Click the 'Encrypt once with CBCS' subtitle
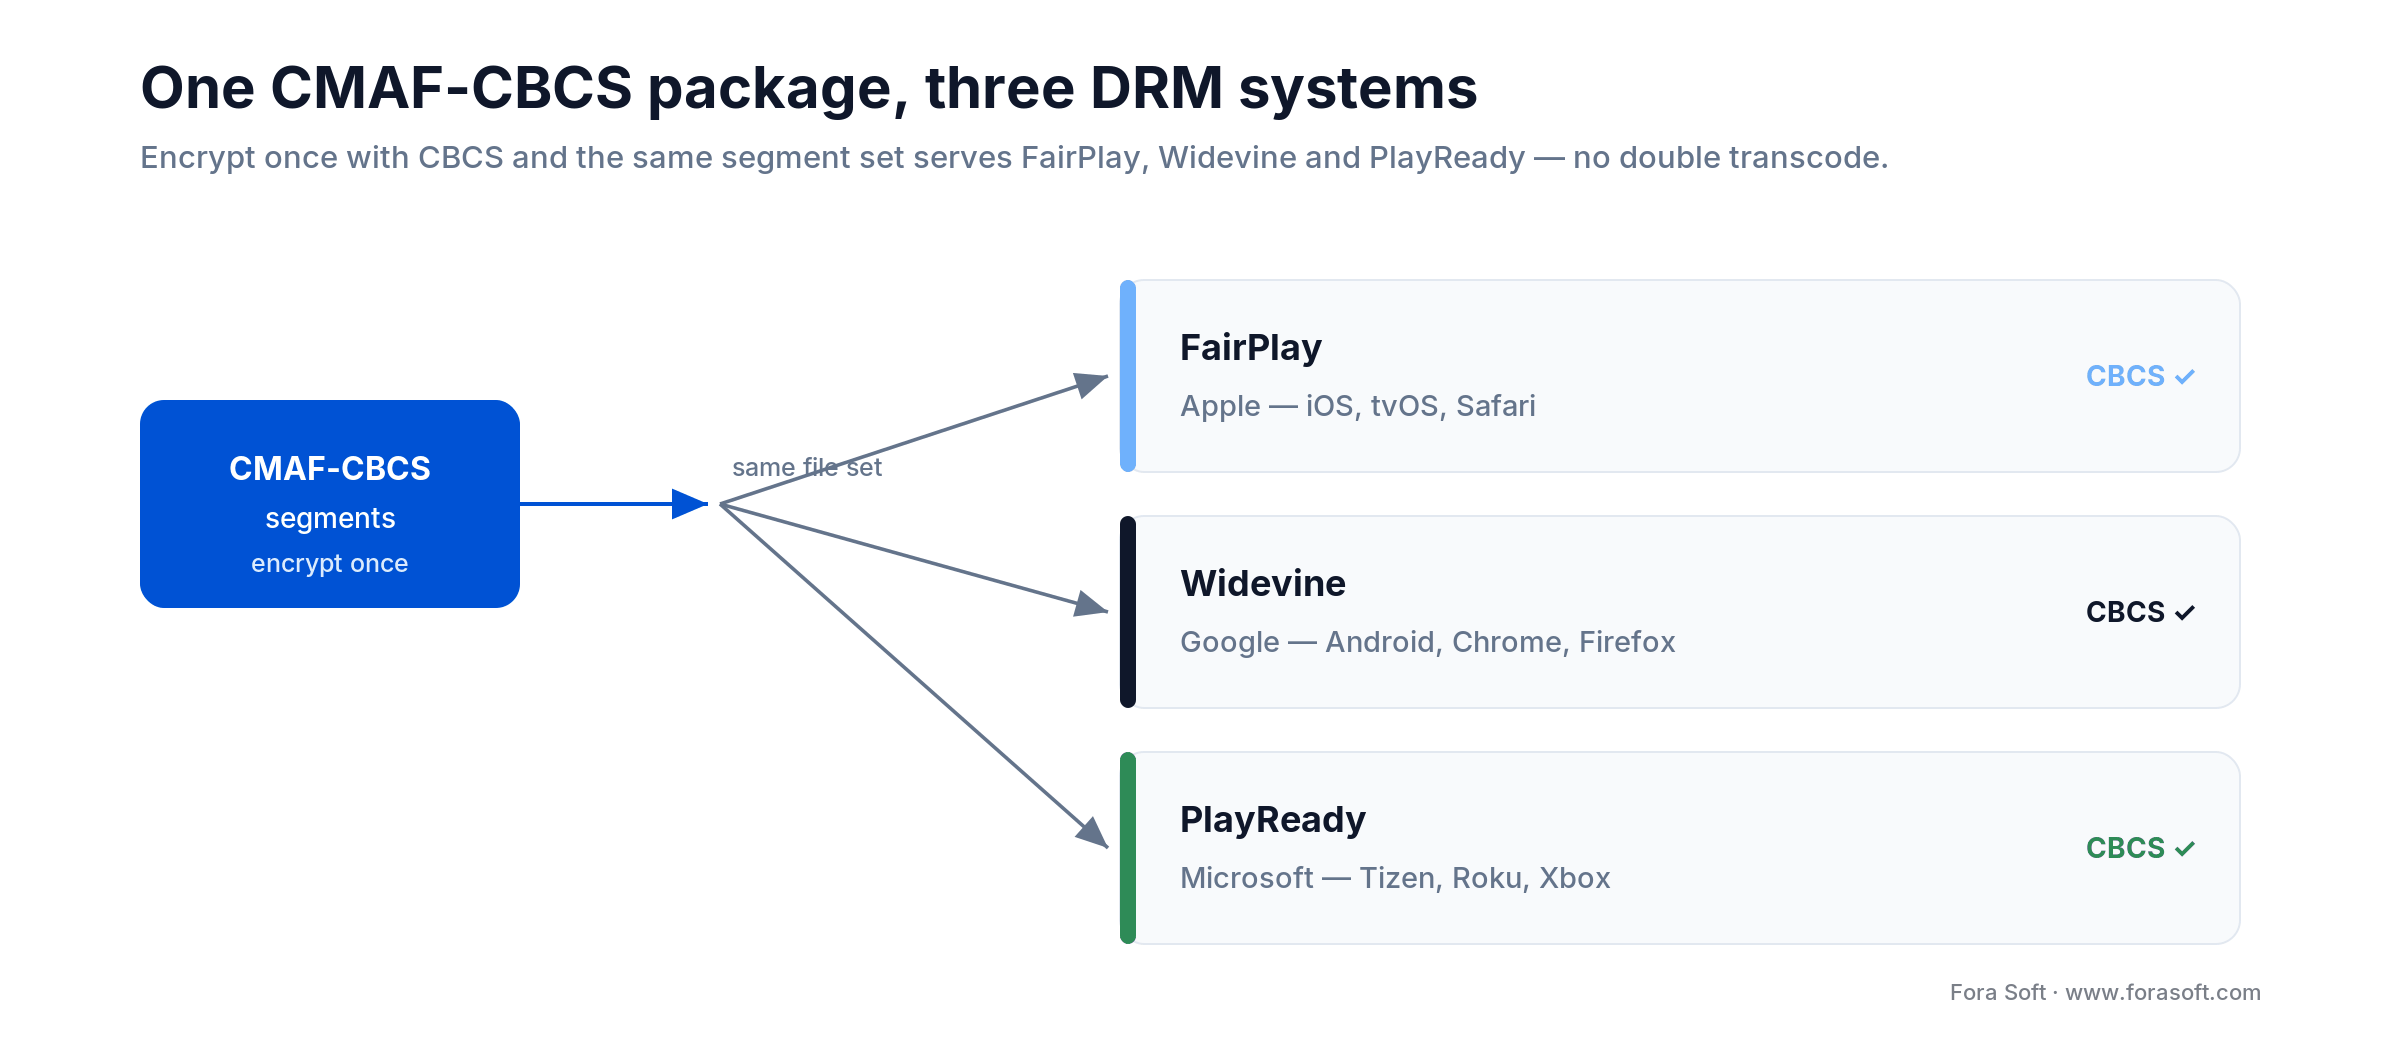 [x=1014, y=158]
